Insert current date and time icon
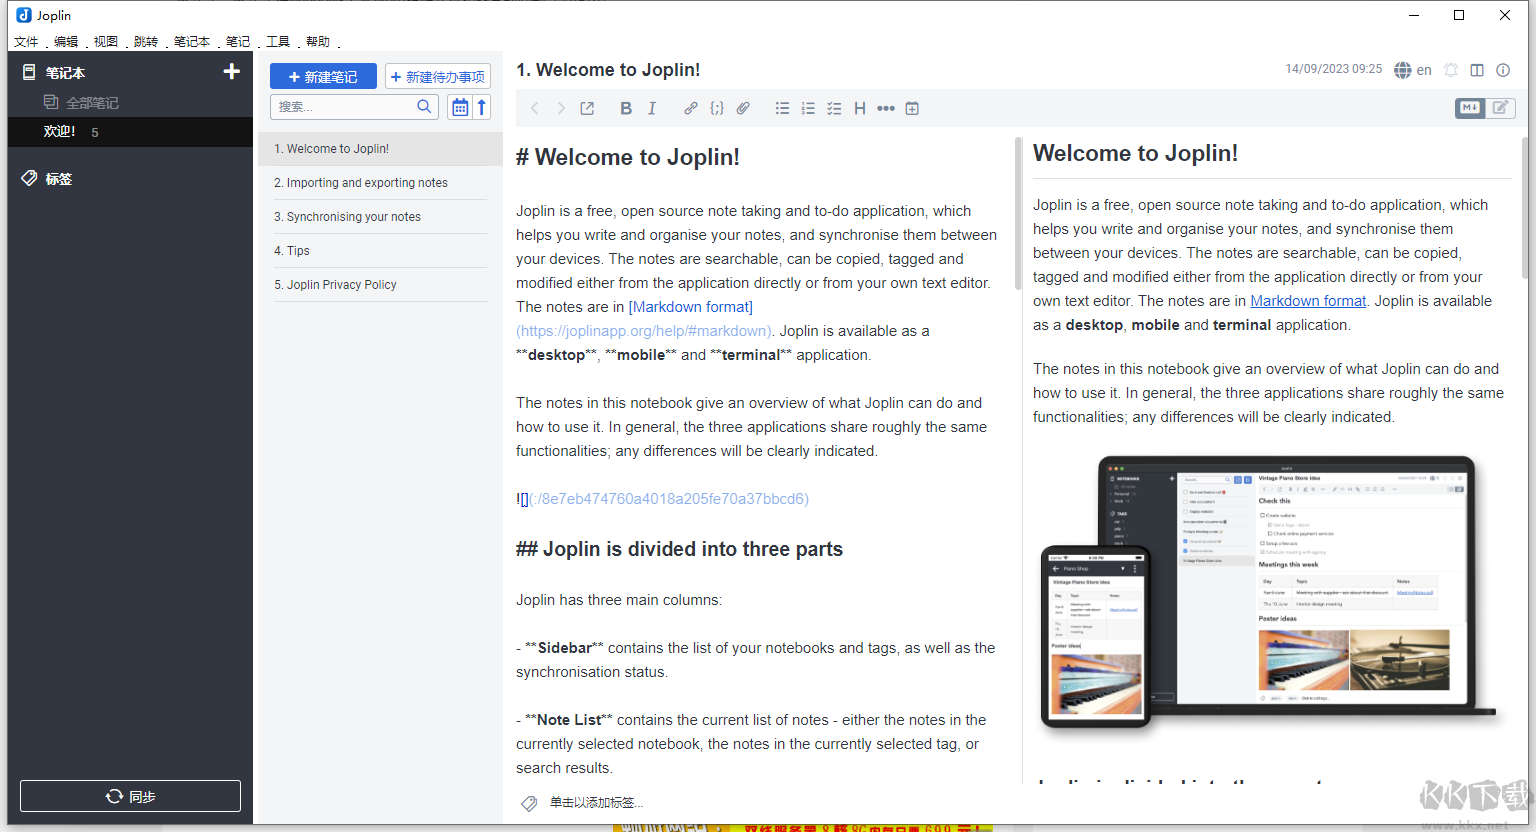The height and width of the screenshot is (832, 1536). coord(912,108)
